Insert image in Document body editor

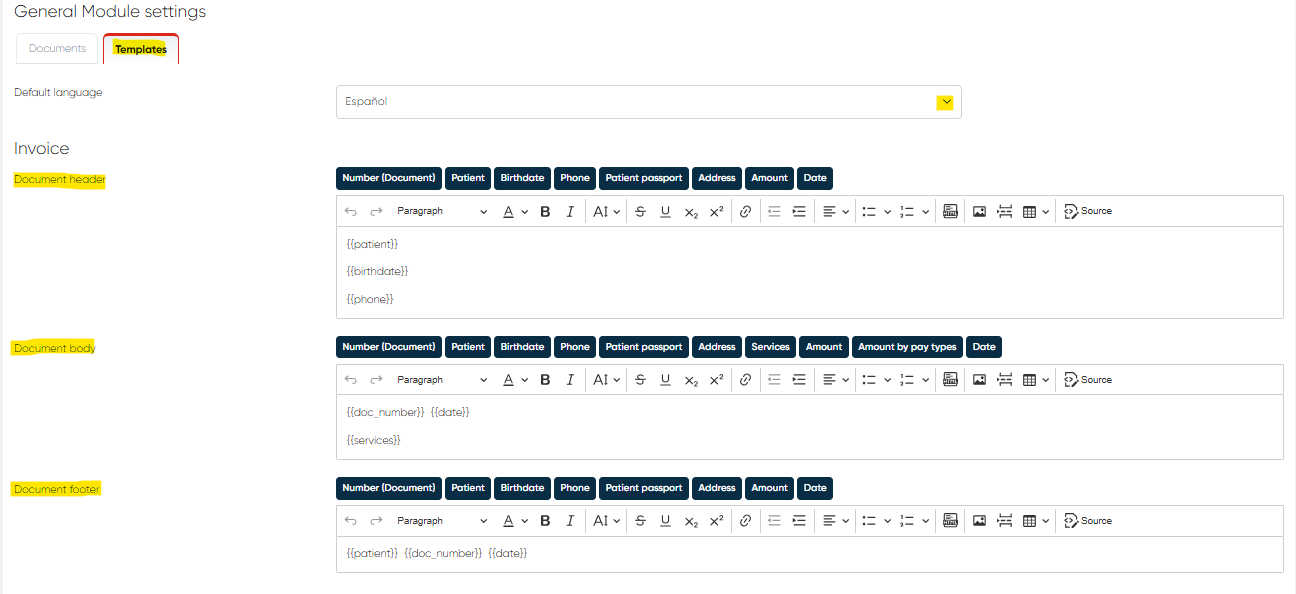coord(979,380)
